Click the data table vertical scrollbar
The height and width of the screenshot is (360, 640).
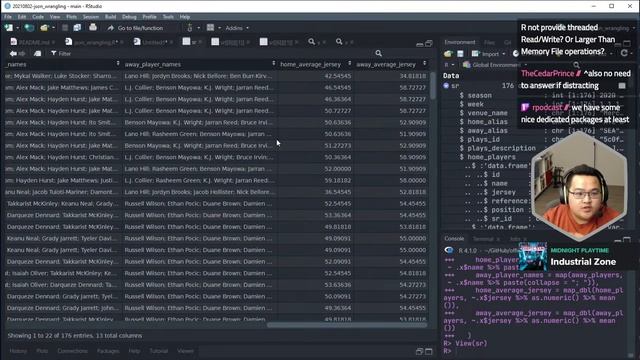point(433,87)
